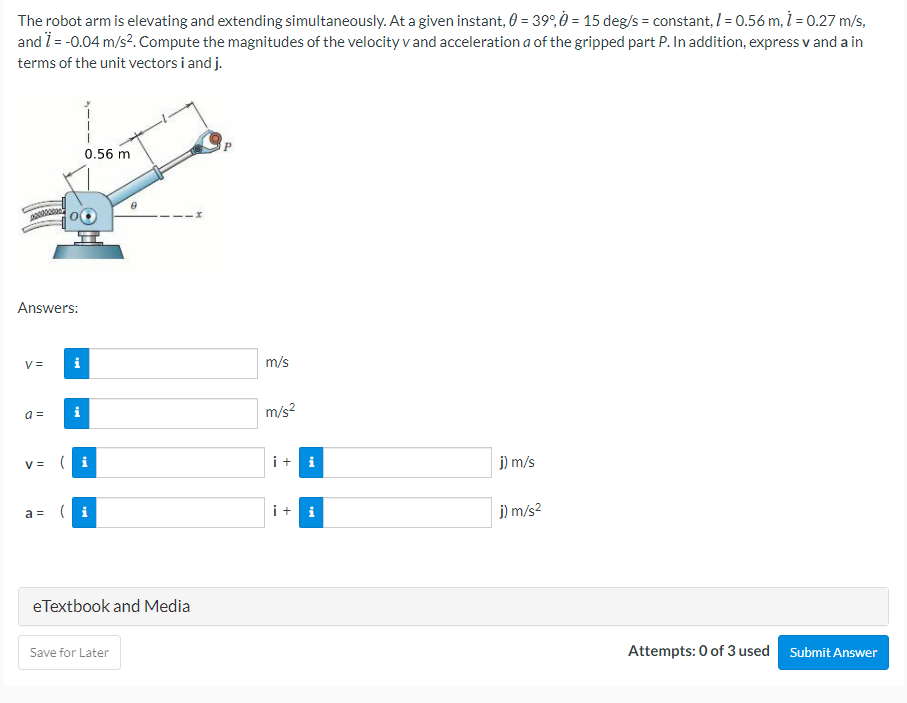Screen dimensions: 907x703
Task: Select the a magnitude answer field
Action: pos(175,413)
